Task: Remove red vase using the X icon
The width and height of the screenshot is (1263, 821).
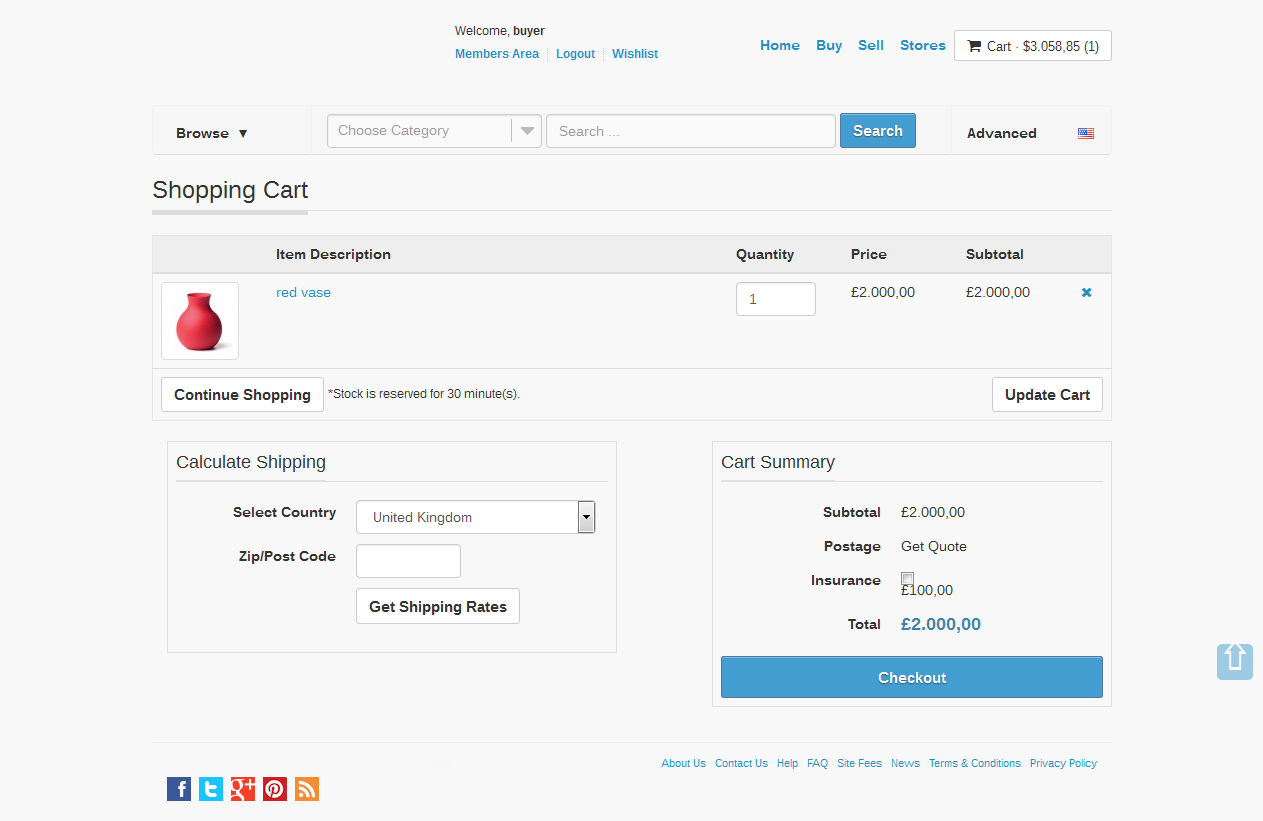Action: click(1087, 293)
